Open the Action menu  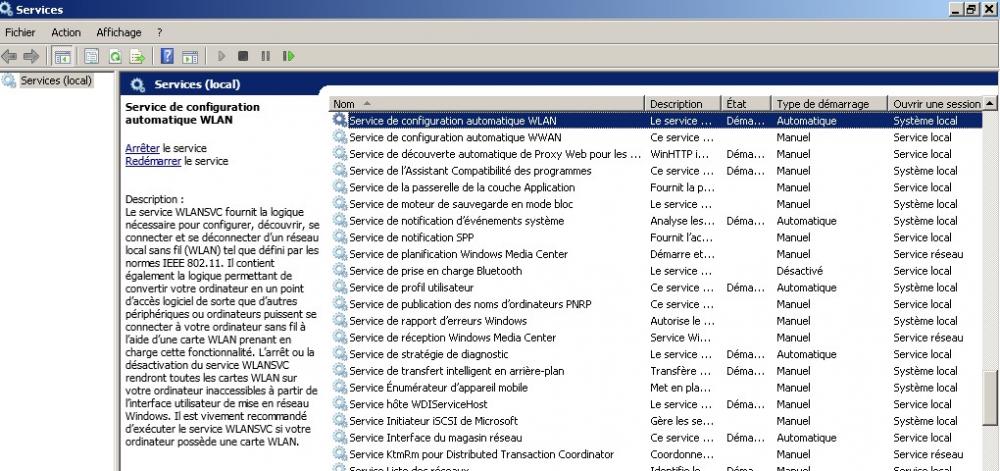66,33
